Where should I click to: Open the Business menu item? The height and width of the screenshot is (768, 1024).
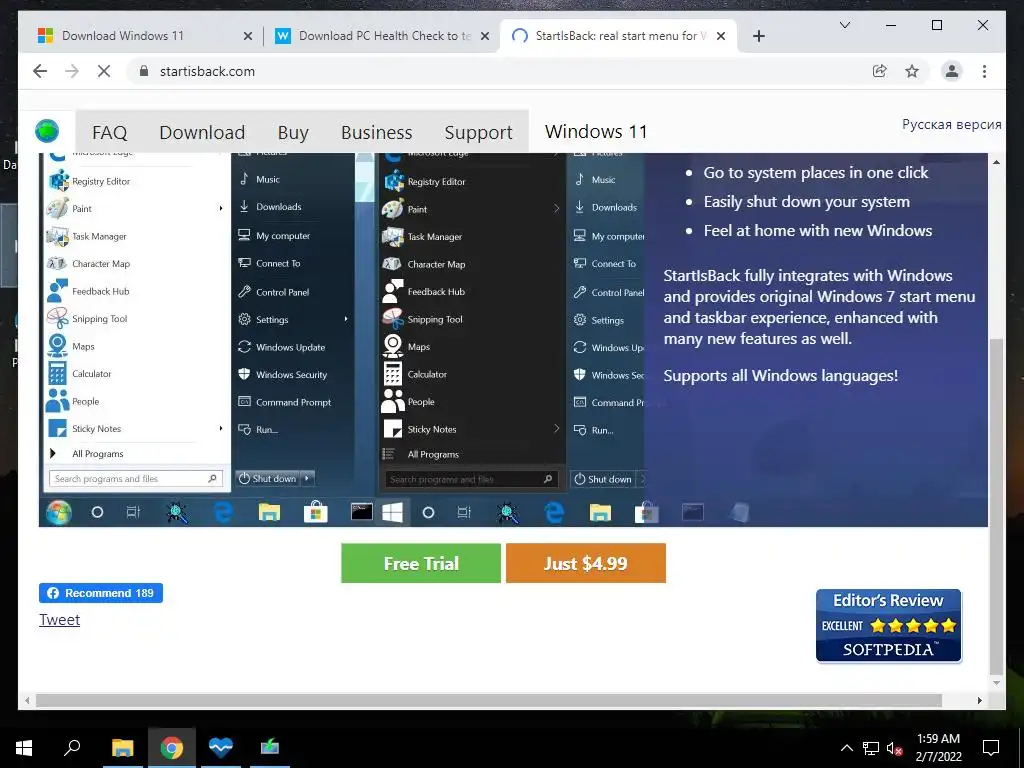pyautogui.click(x=376, y=132)
